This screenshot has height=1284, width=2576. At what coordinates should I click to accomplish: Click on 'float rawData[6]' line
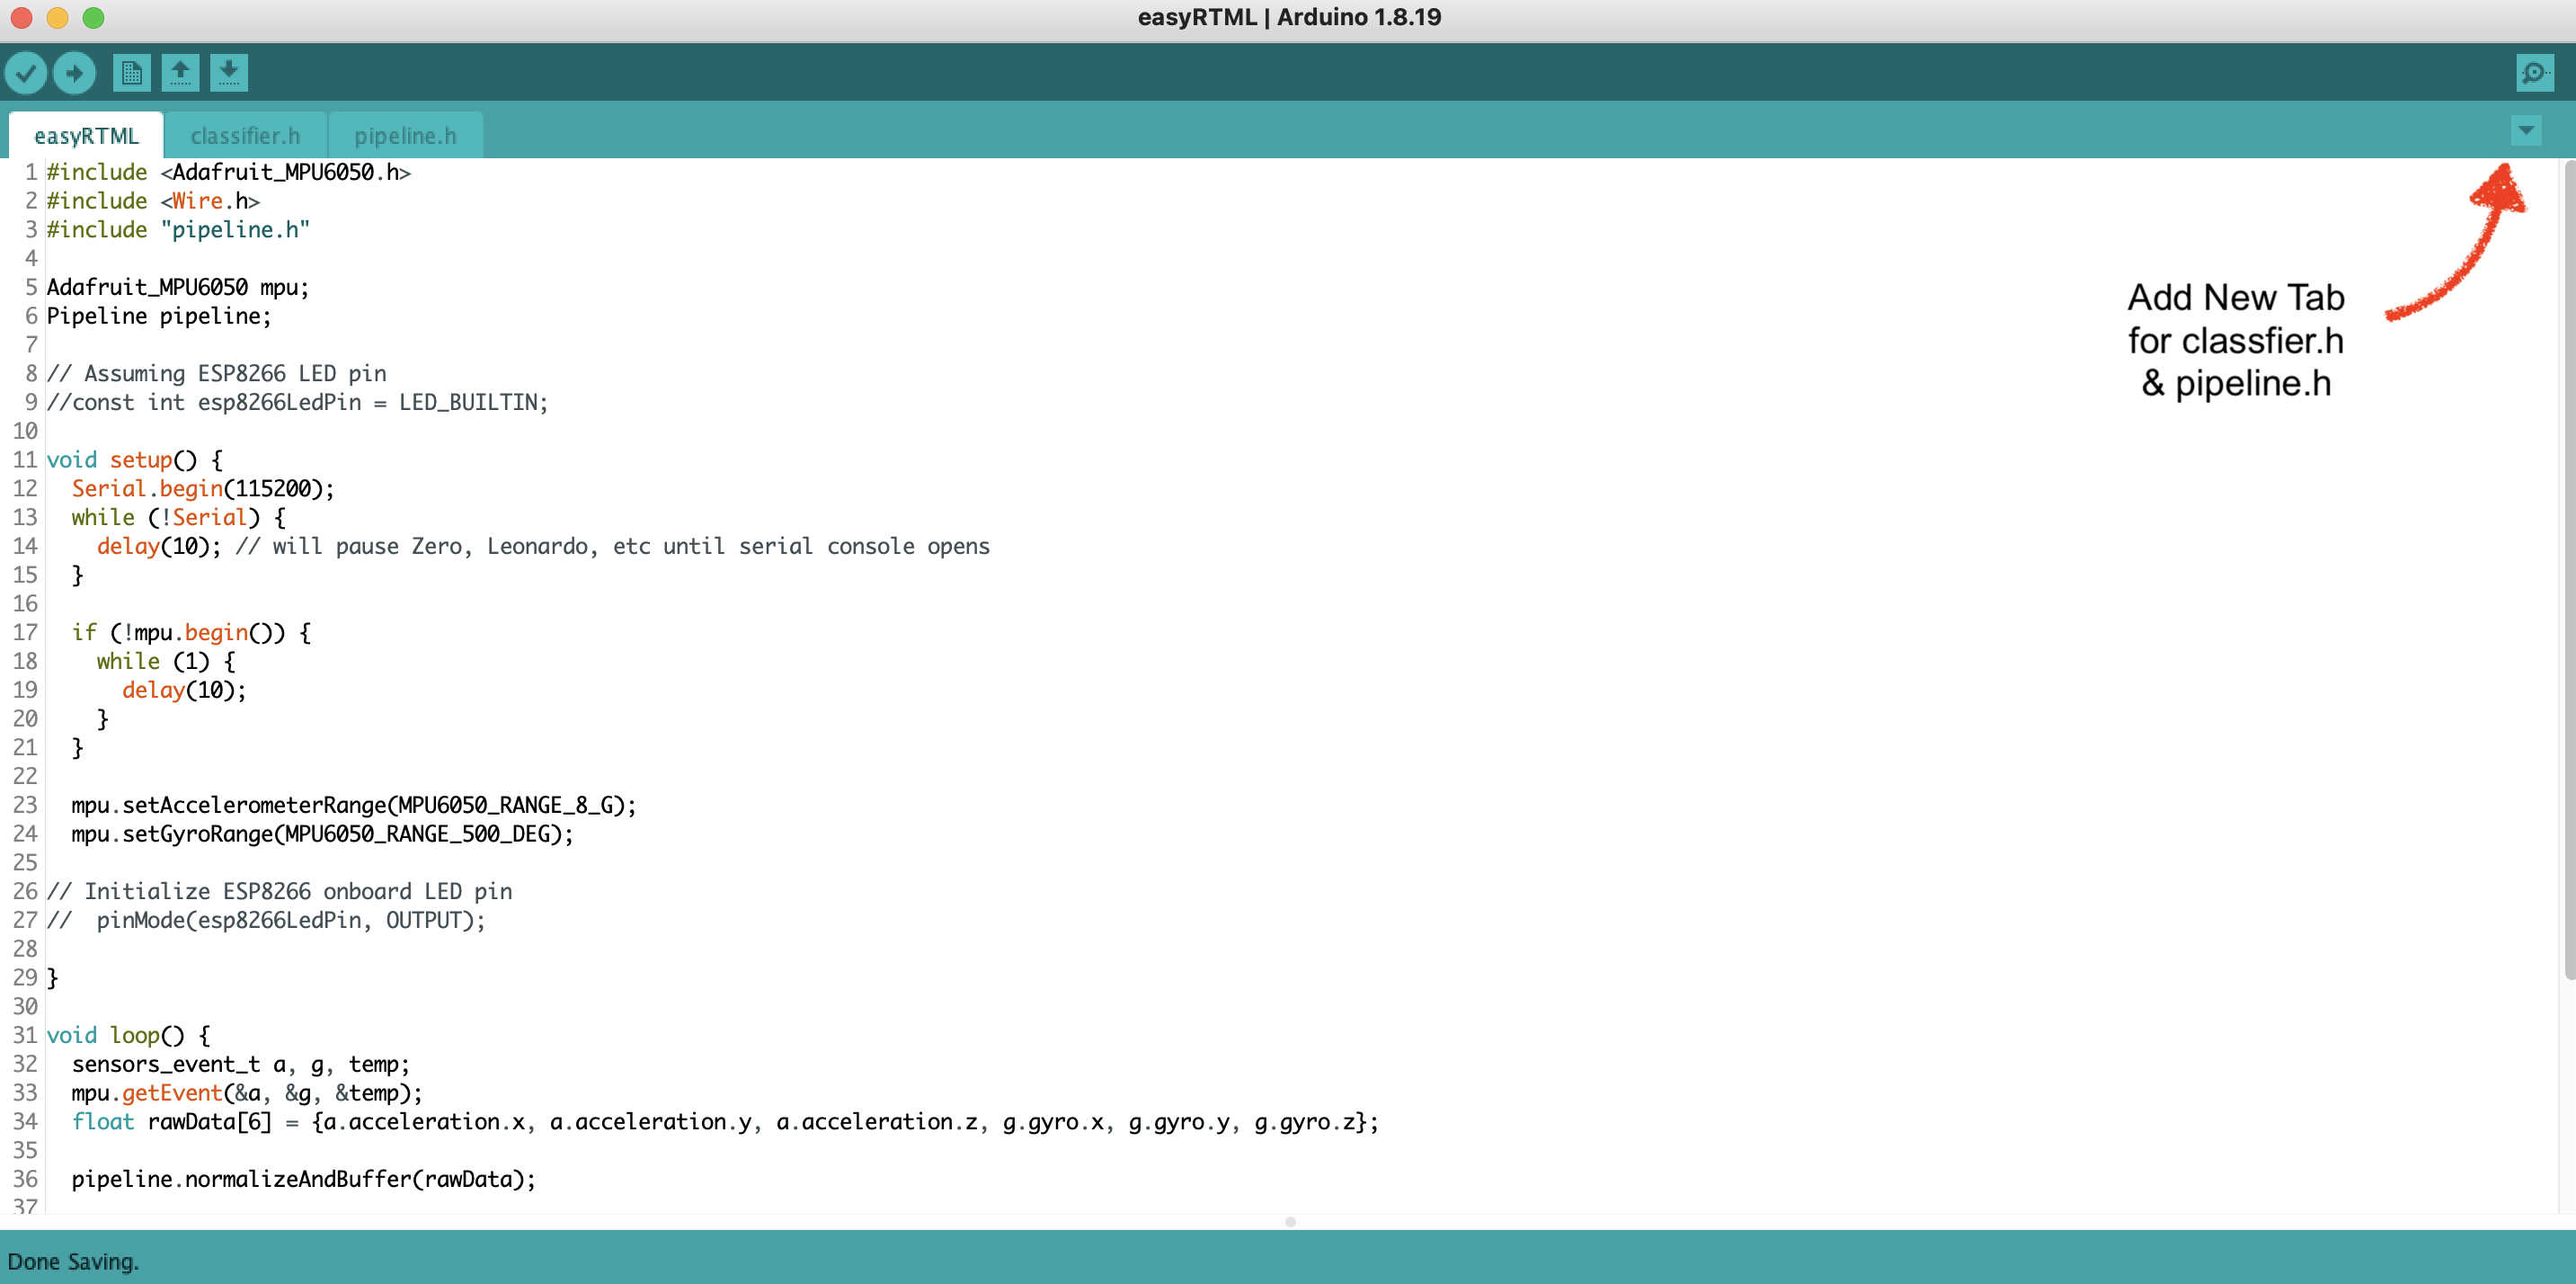coord(725,1122)
